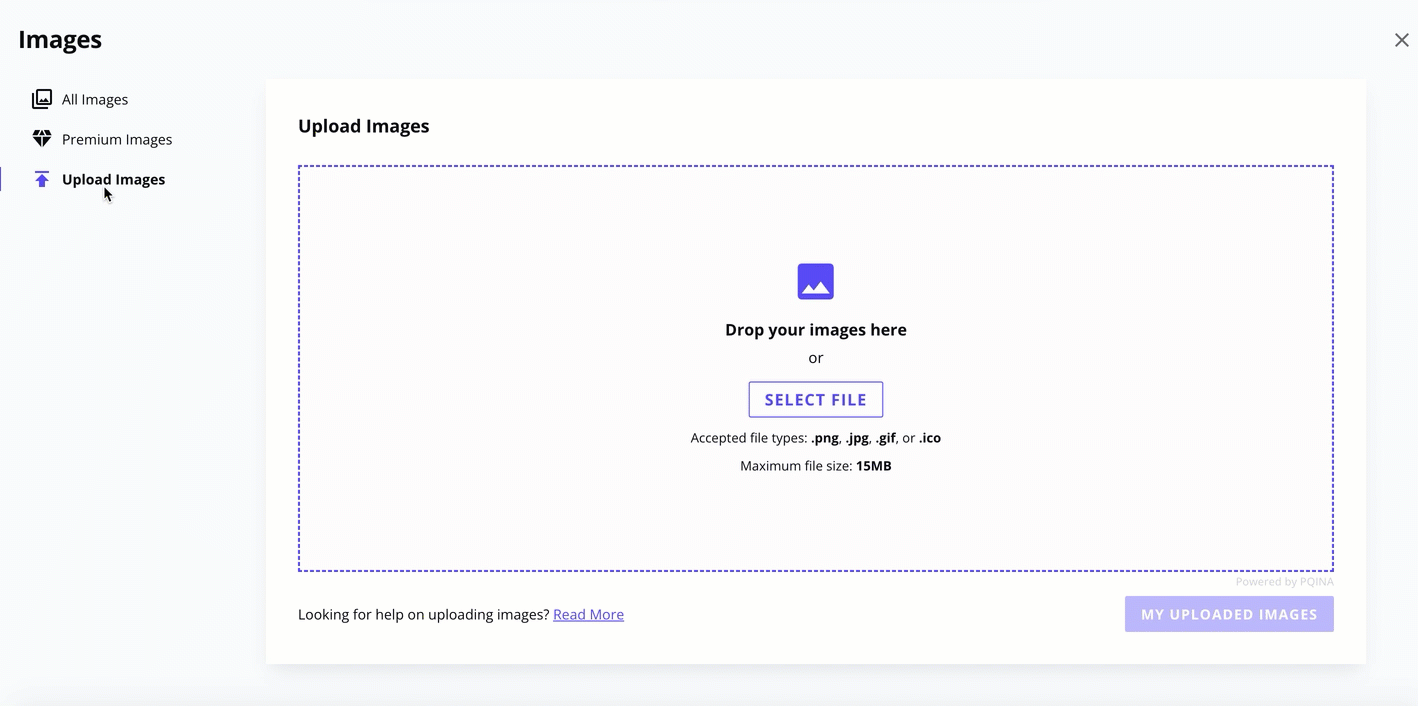Click the 'Drop your images here' text
Viewport: 1418px width, 706px height.
pos(816,330)
